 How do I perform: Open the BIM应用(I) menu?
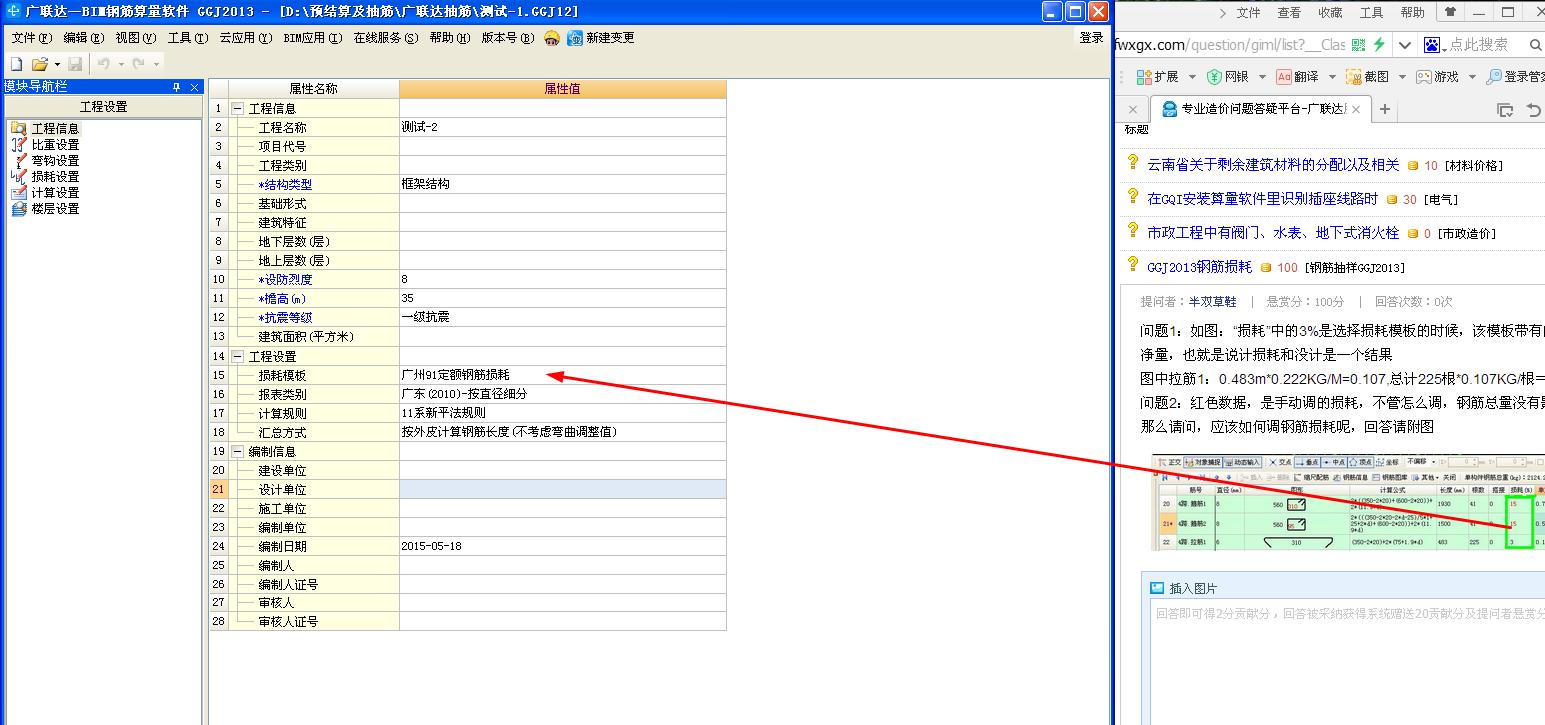[x=311, y=38]
